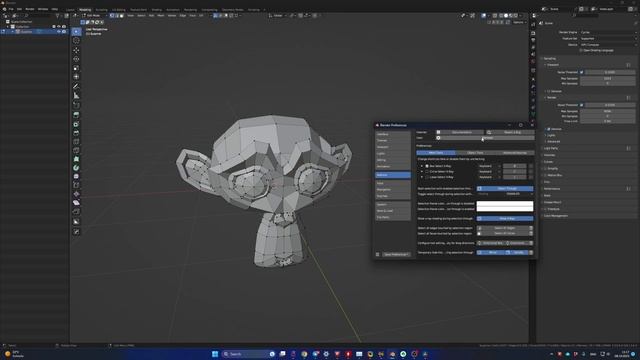Select the Annotate pencil tool
The image size is (640, 360).
tap(76, 86)
